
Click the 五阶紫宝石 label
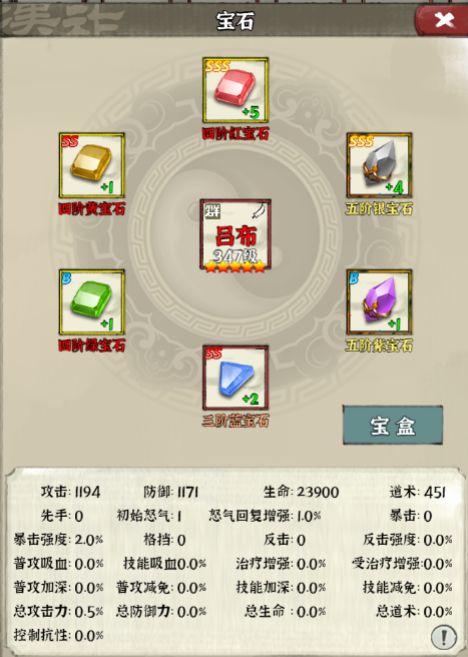click(x=379, y=346)
